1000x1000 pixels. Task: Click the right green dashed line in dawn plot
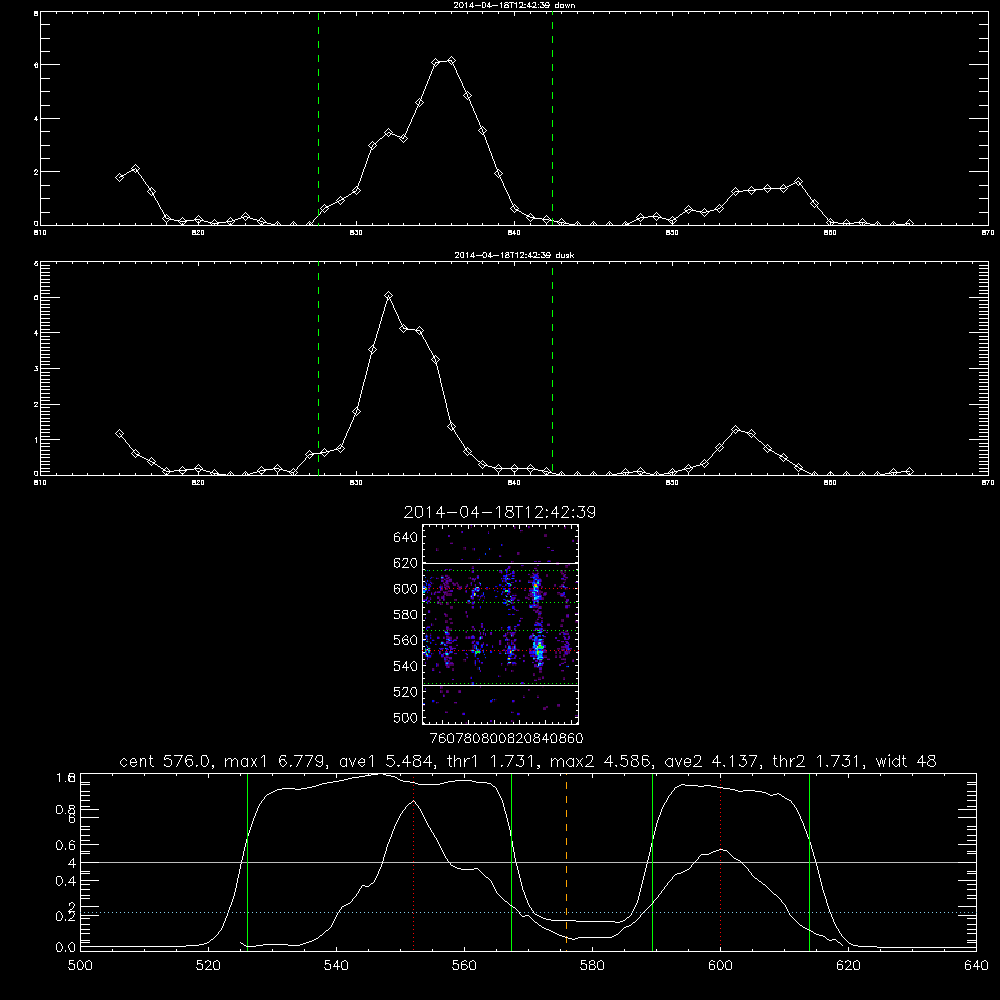[552, 119]
